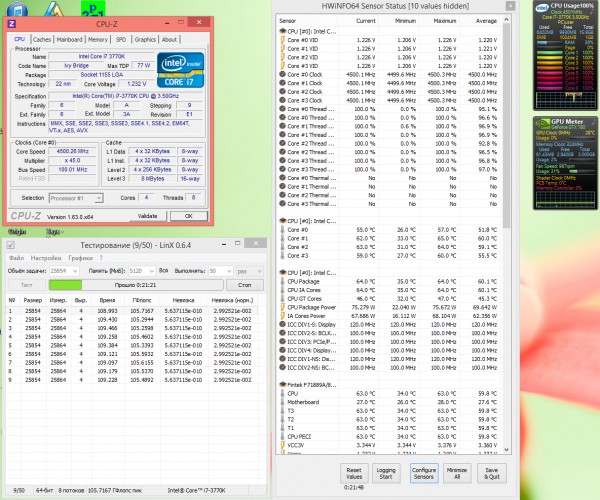600x500 pixels.
Task: Open the CPU tab in CPU-Z
Action: [19, 39]
